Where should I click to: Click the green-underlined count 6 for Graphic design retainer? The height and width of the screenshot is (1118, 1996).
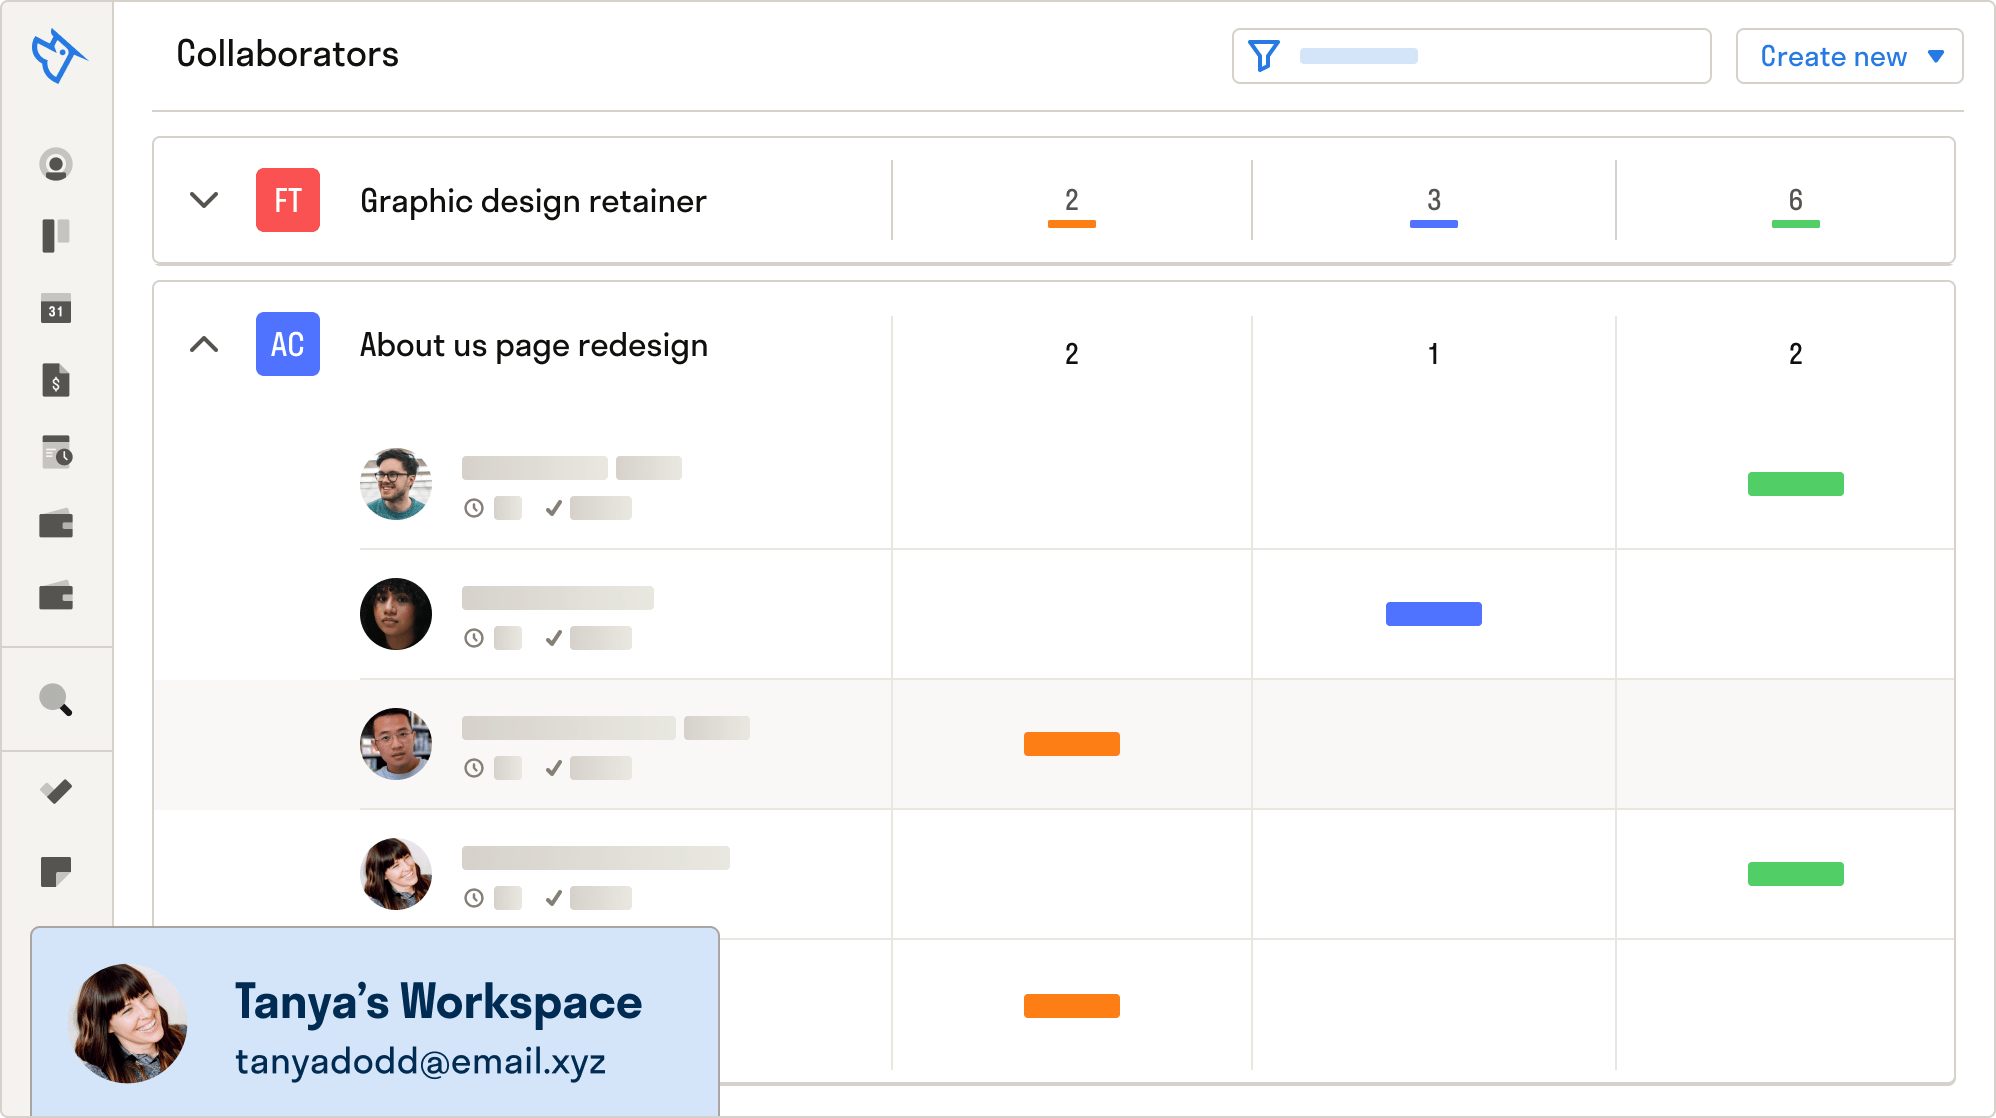click(x=1795, y=201)
